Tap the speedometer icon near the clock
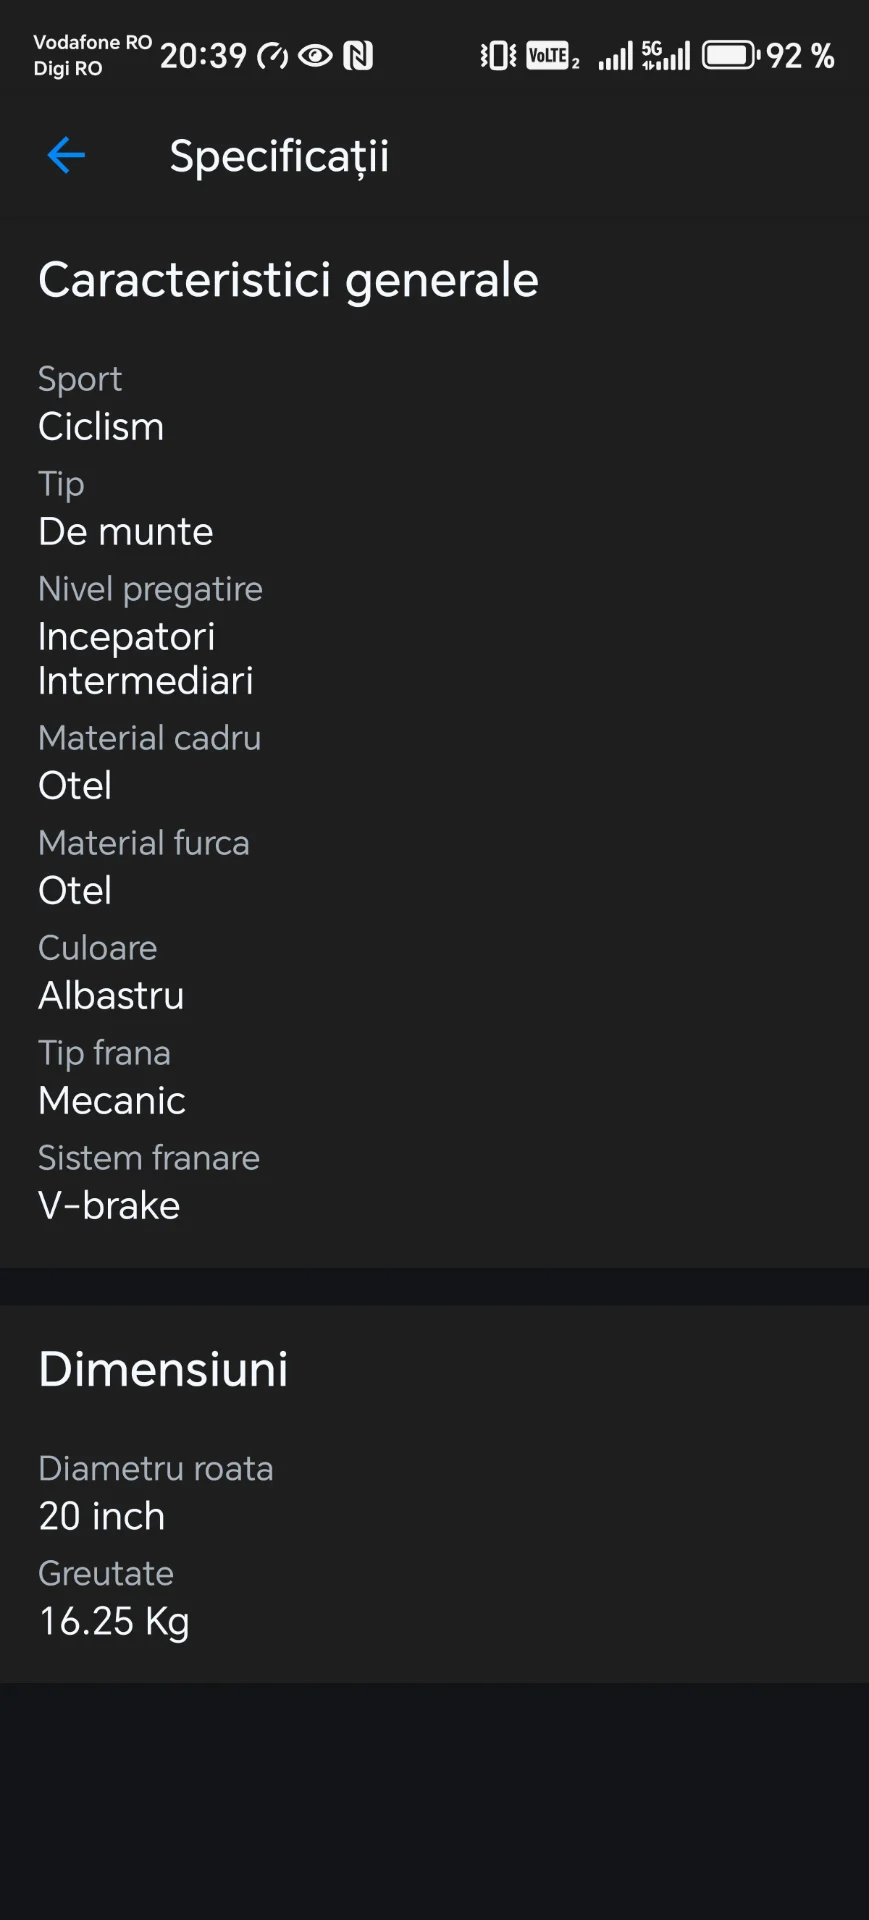The width and height of the screenshot is (869, 1920). (x=272, y=57)
